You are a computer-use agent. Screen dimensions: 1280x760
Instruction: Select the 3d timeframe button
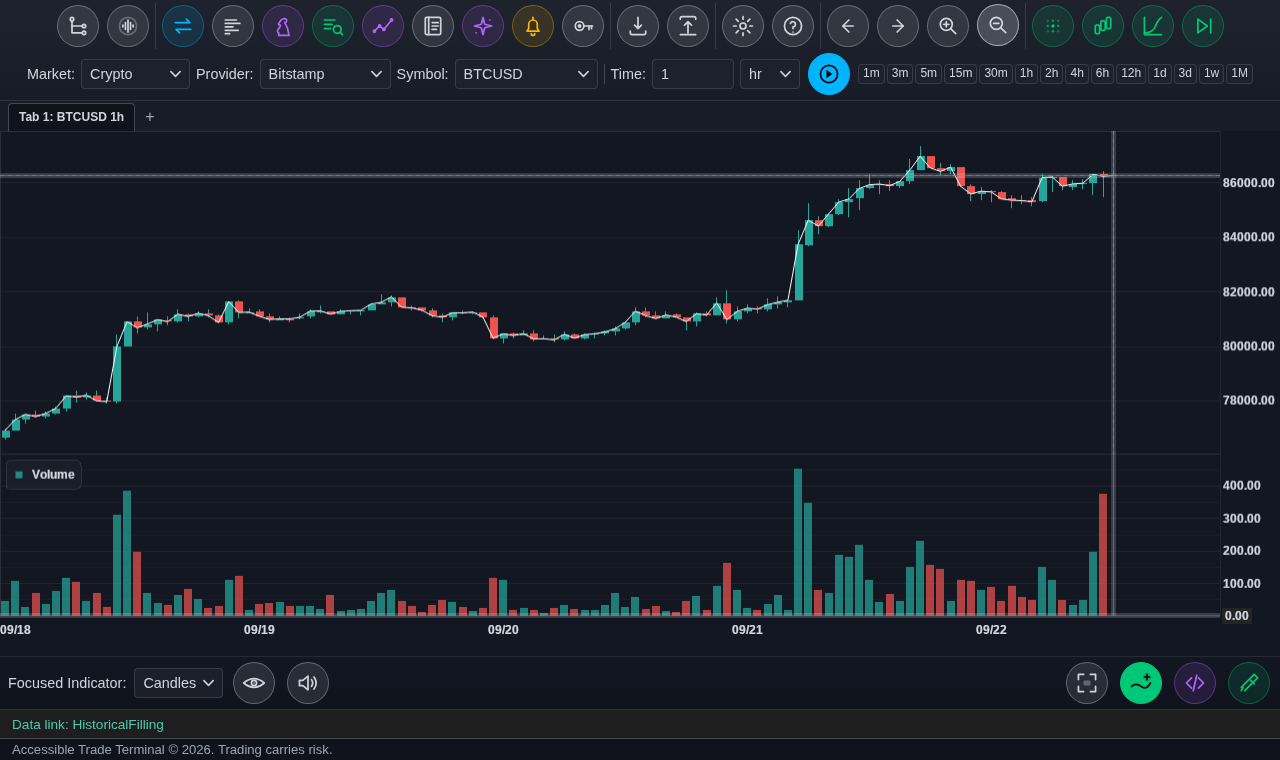1185,73
